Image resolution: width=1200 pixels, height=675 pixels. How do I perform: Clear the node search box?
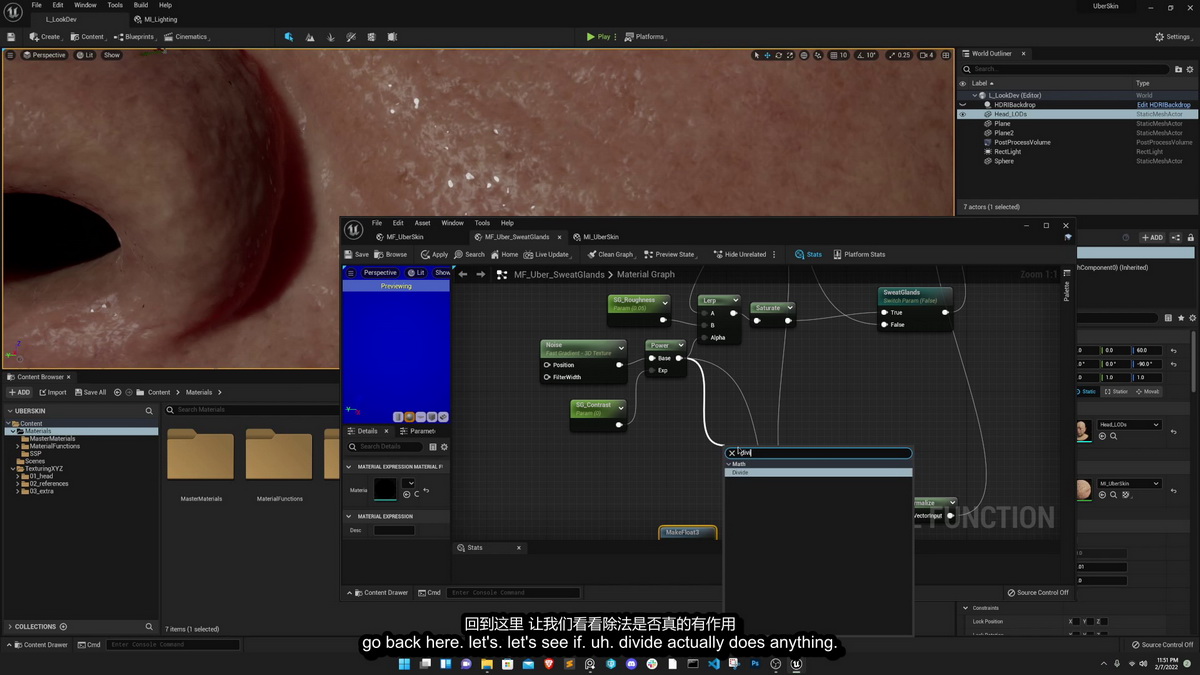(x=731, y=453)
